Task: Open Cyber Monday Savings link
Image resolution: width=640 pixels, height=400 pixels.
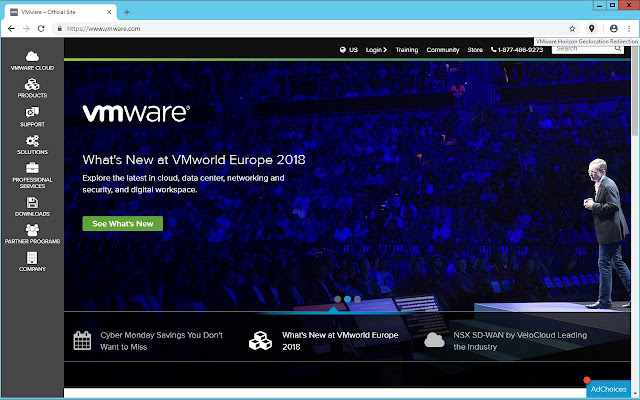Action: (162, 341)
